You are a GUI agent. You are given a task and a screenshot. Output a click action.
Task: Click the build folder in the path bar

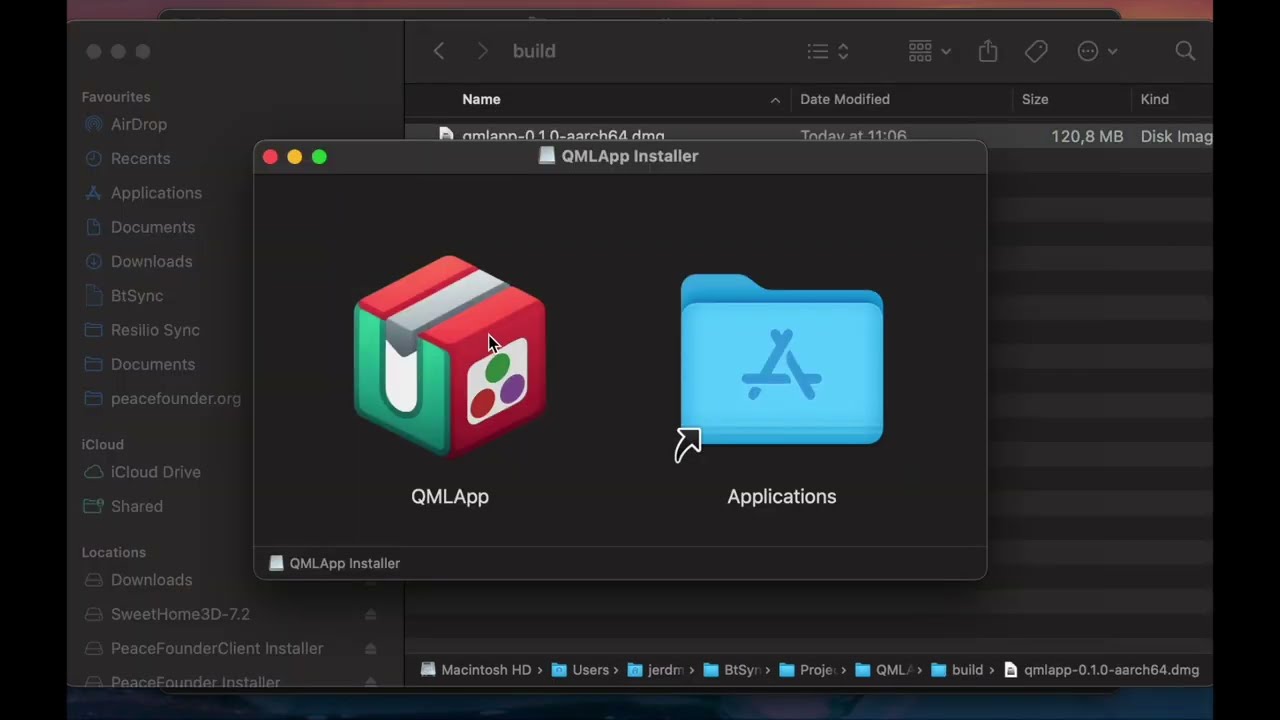pos(957,670)
